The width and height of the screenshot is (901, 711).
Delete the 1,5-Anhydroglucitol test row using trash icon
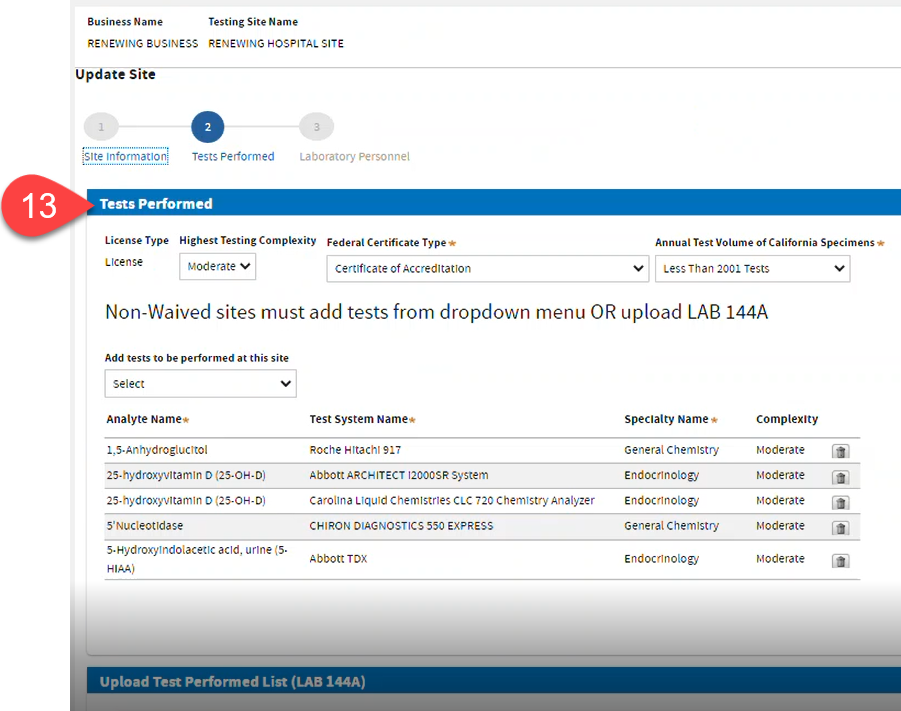(x=840, y=451)
